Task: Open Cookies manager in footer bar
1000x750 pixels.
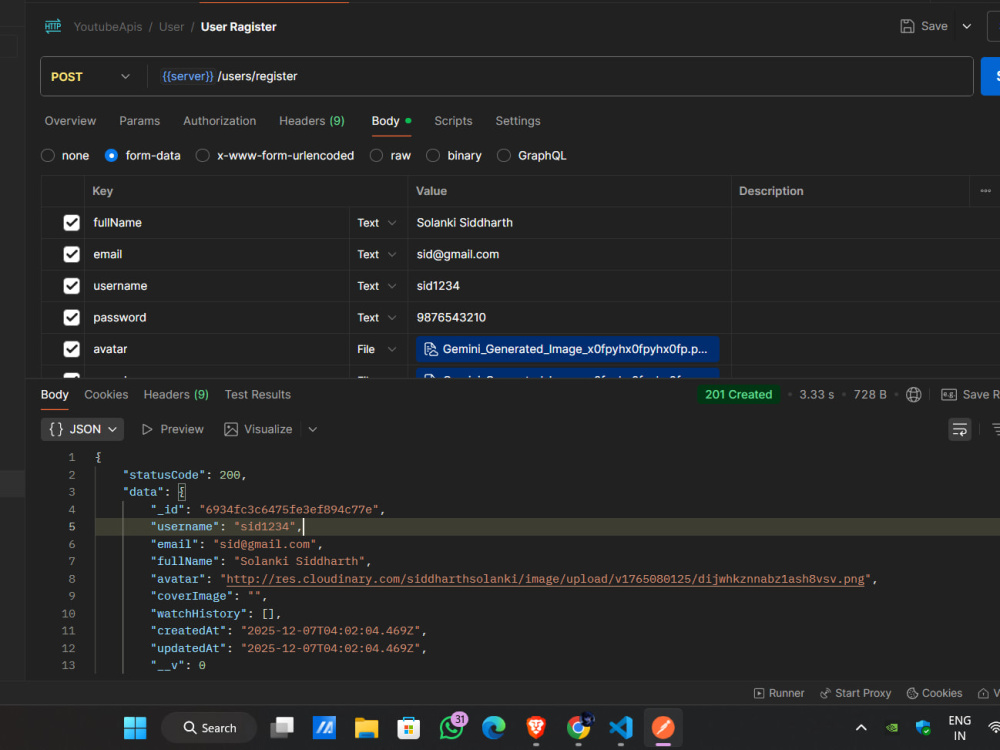Action: point(934,693)
